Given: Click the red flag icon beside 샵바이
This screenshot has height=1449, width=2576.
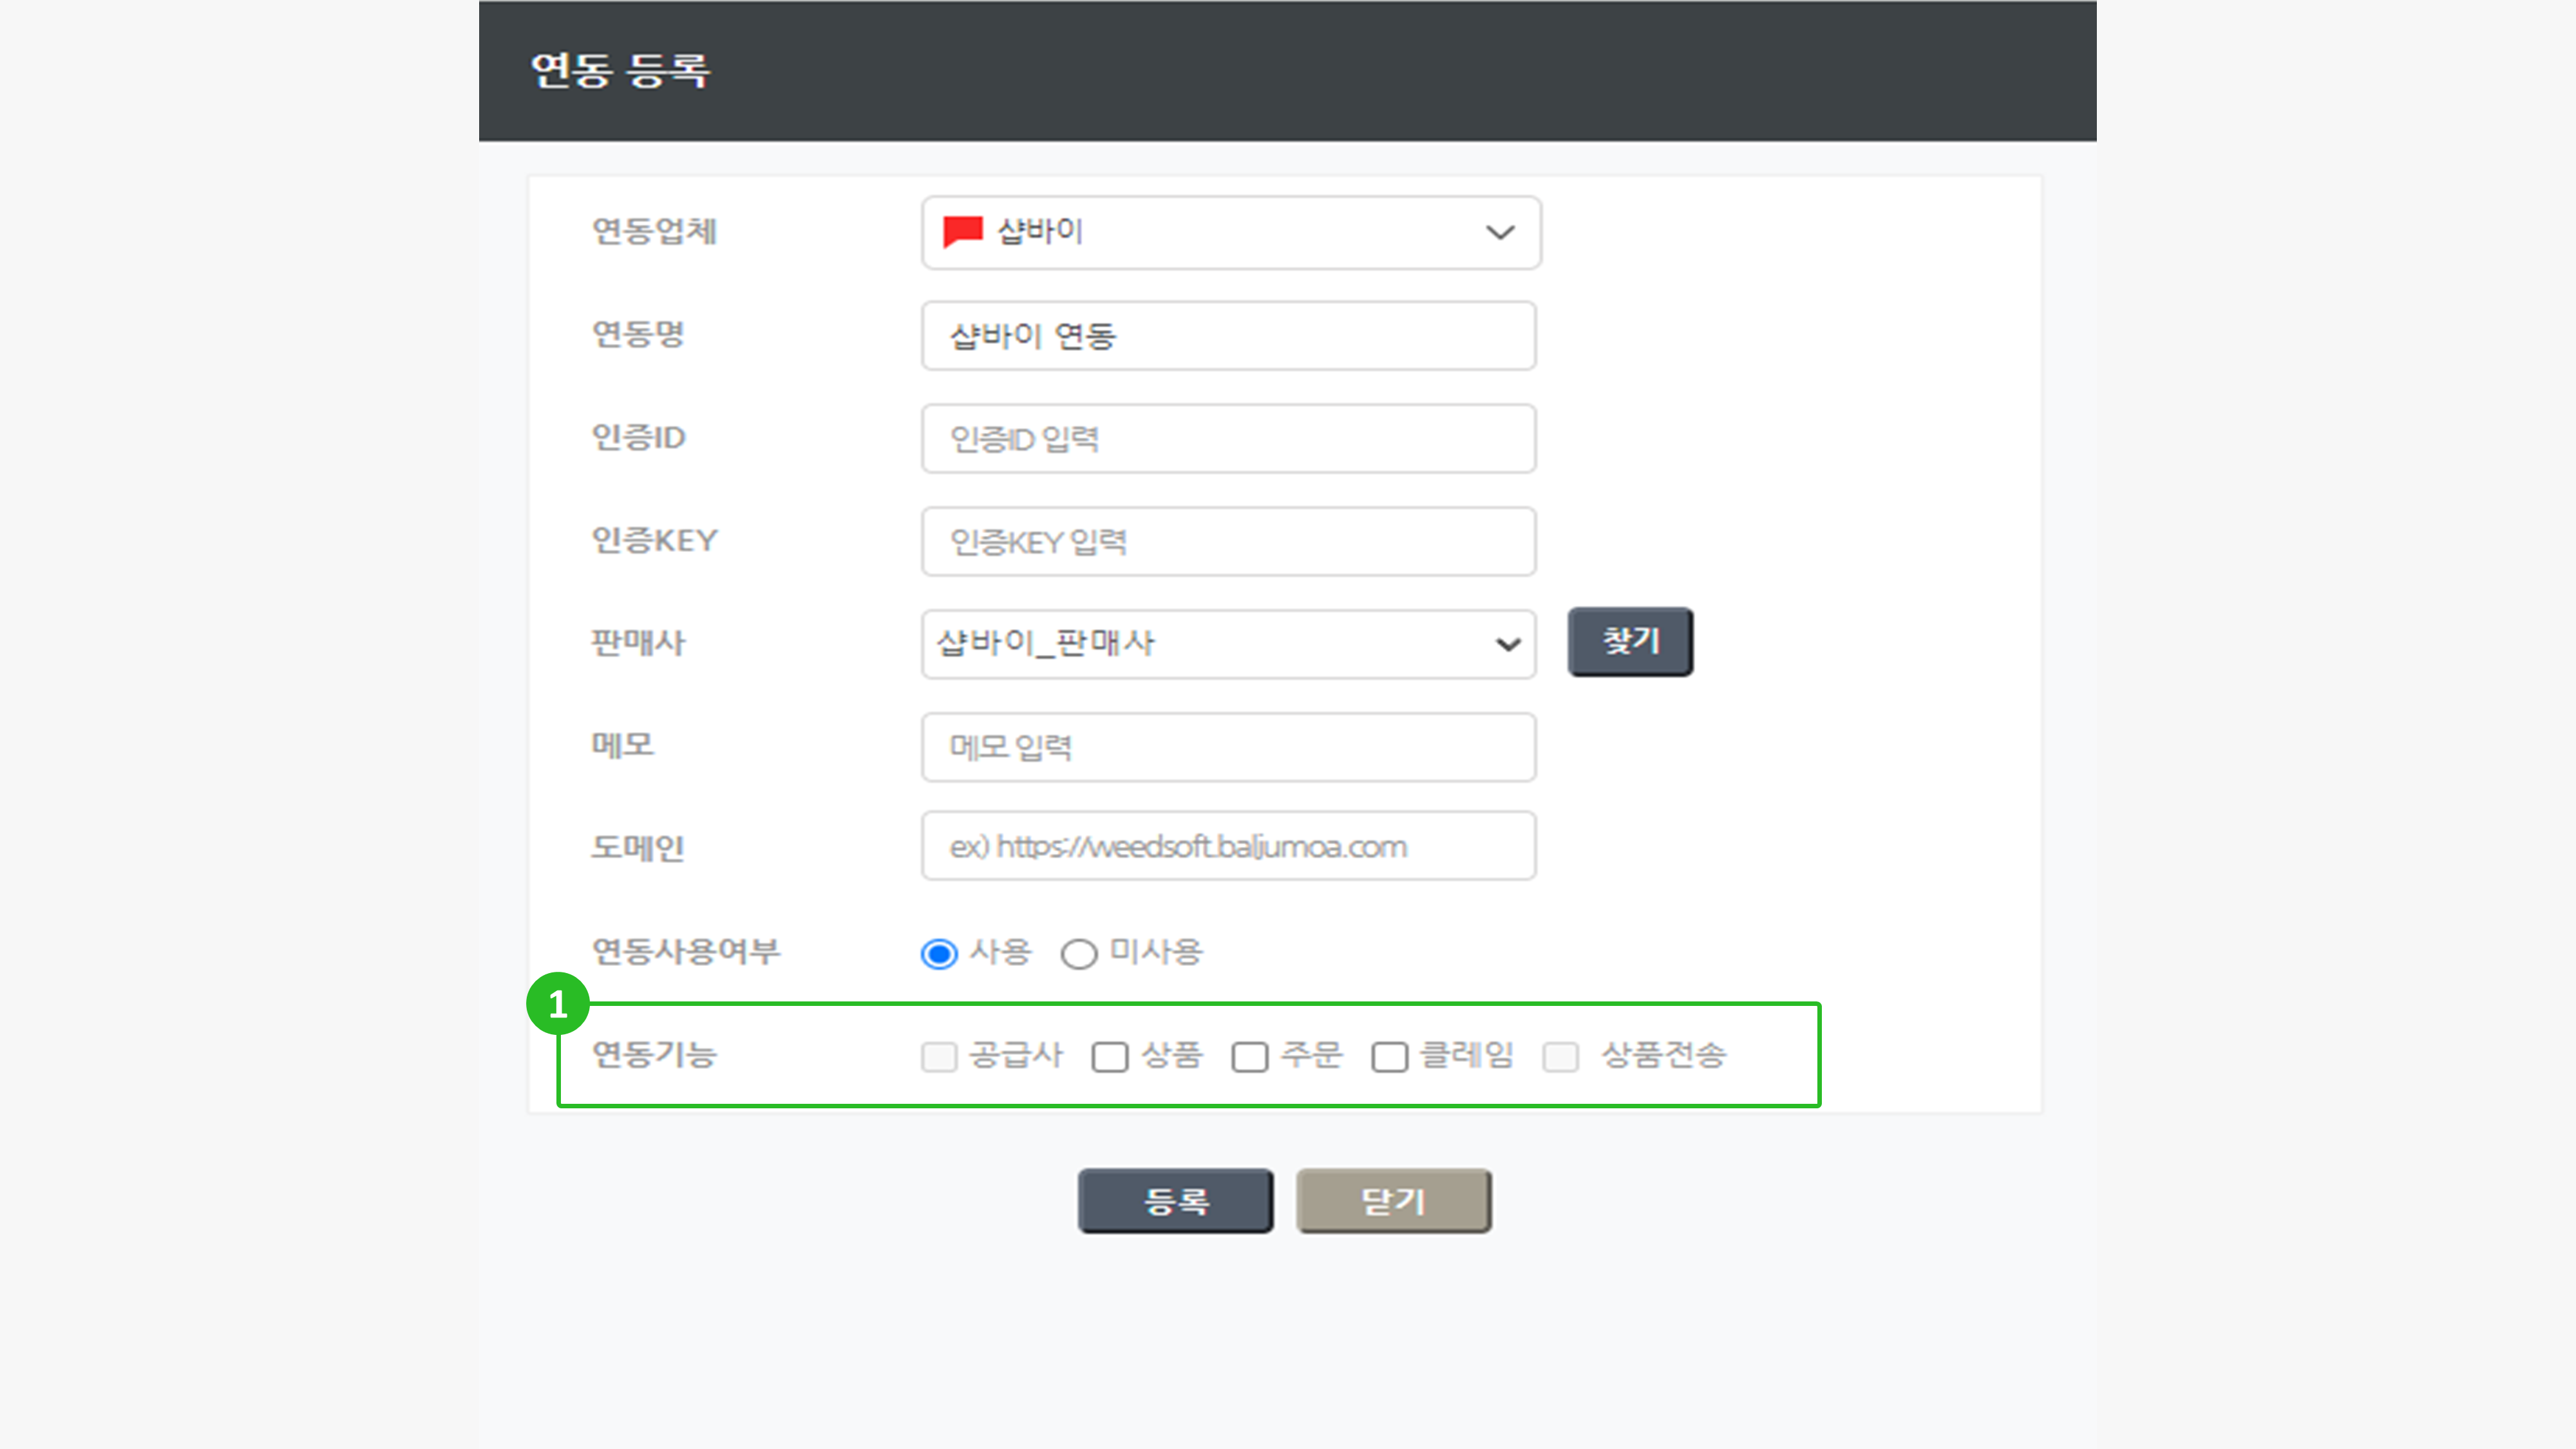Looking at the screenshot, I should click(x=962, y=231).
